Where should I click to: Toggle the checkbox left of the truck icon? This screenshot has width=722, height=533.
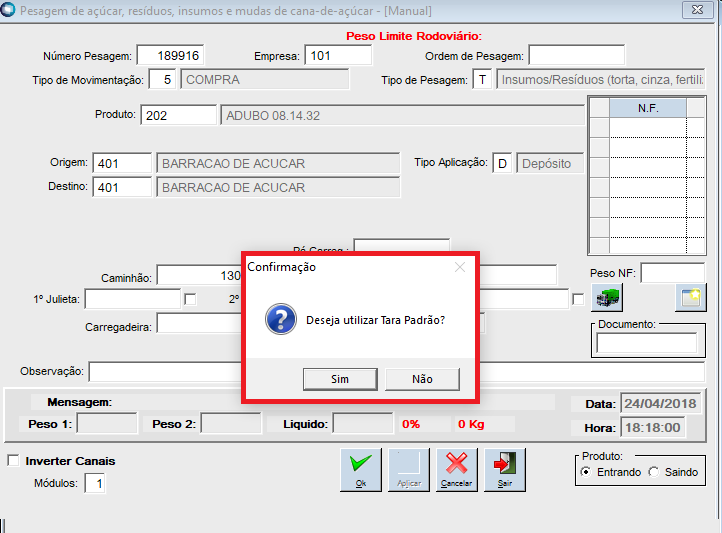tap(578, 299)
